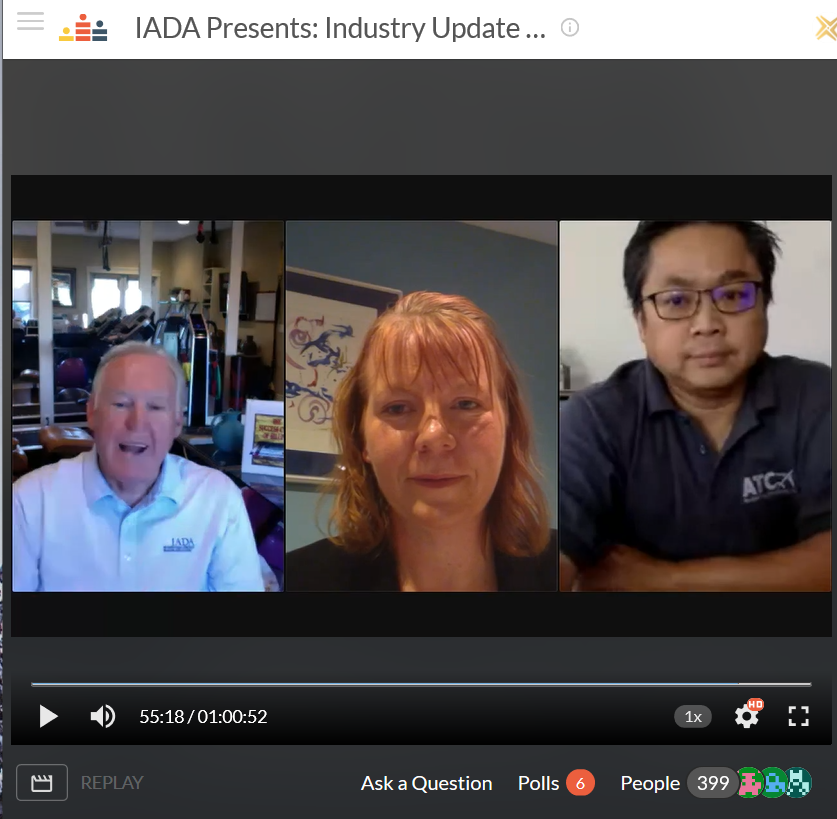Viewport: 837px width, 819px height.
Task: Select the left speaker's video tile
Action: pos(148,406)
